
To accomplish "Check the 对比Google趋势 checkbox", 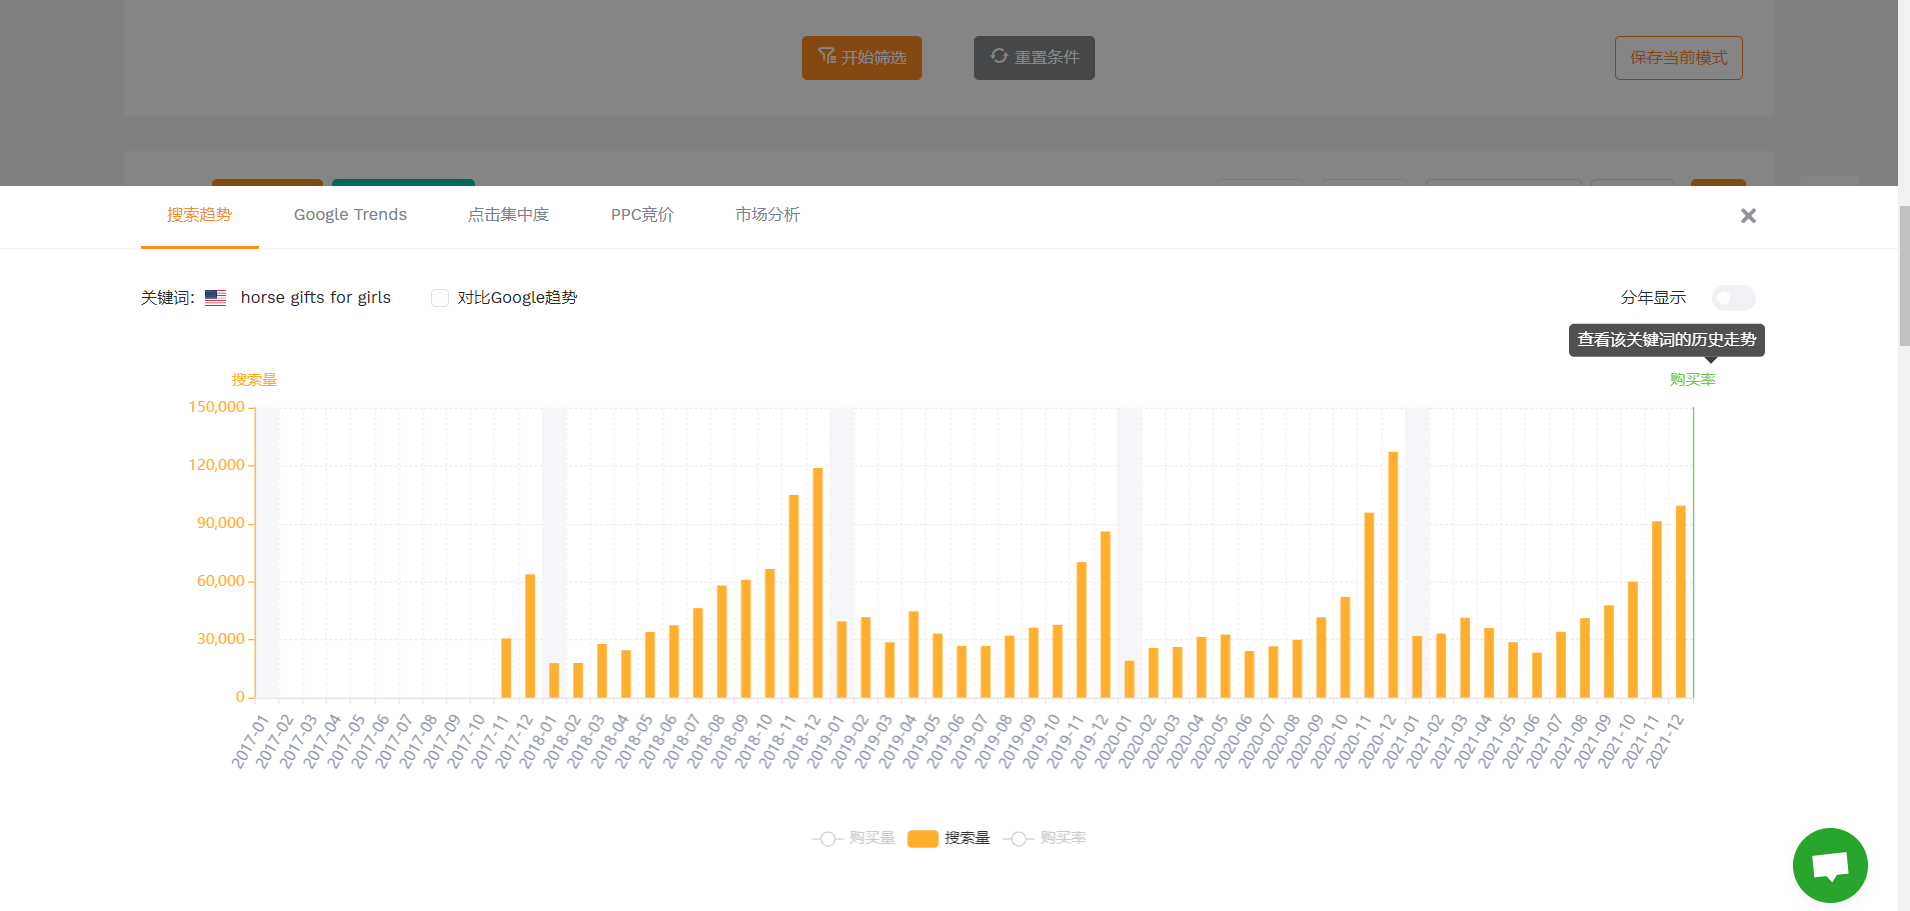I will [x=440, y=298].
